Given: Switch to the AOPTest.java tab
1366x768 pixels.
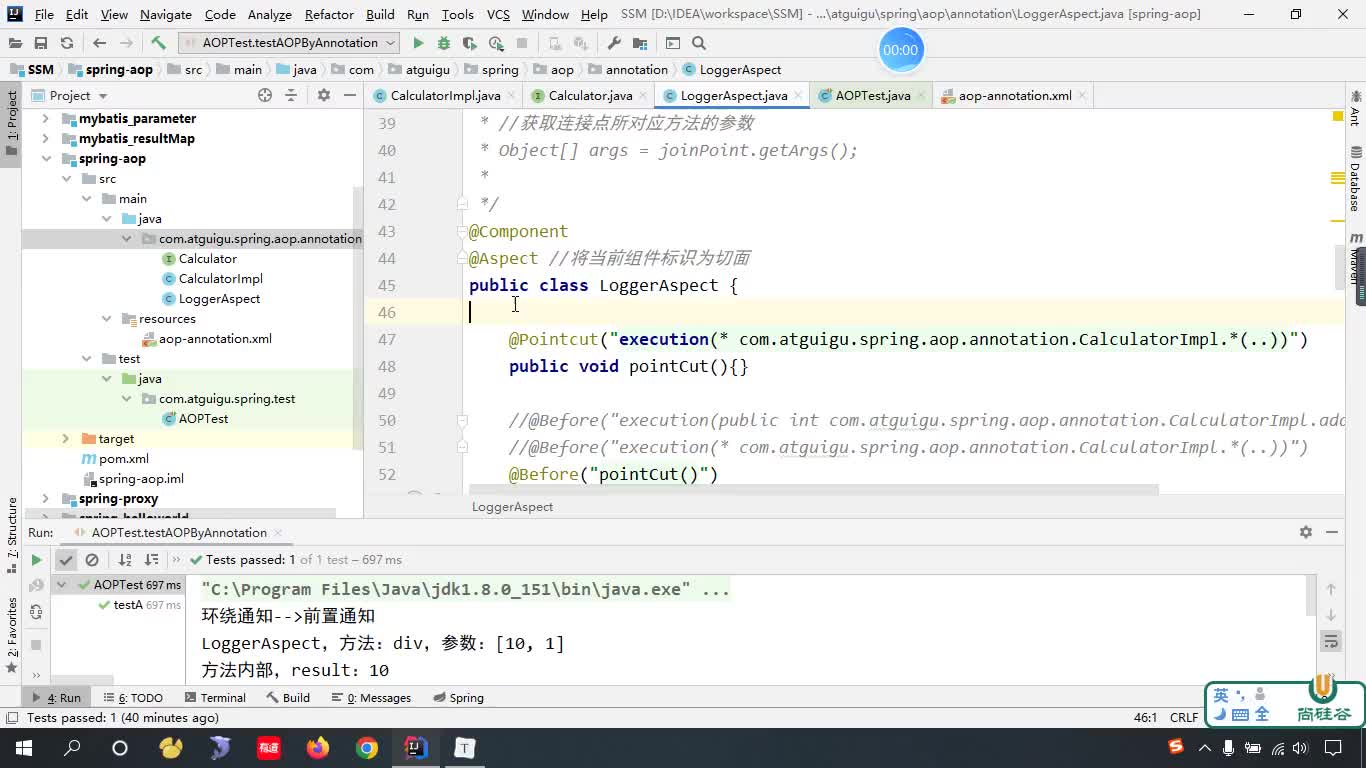Looking at the screenshot, I should [x=872, y=96].
